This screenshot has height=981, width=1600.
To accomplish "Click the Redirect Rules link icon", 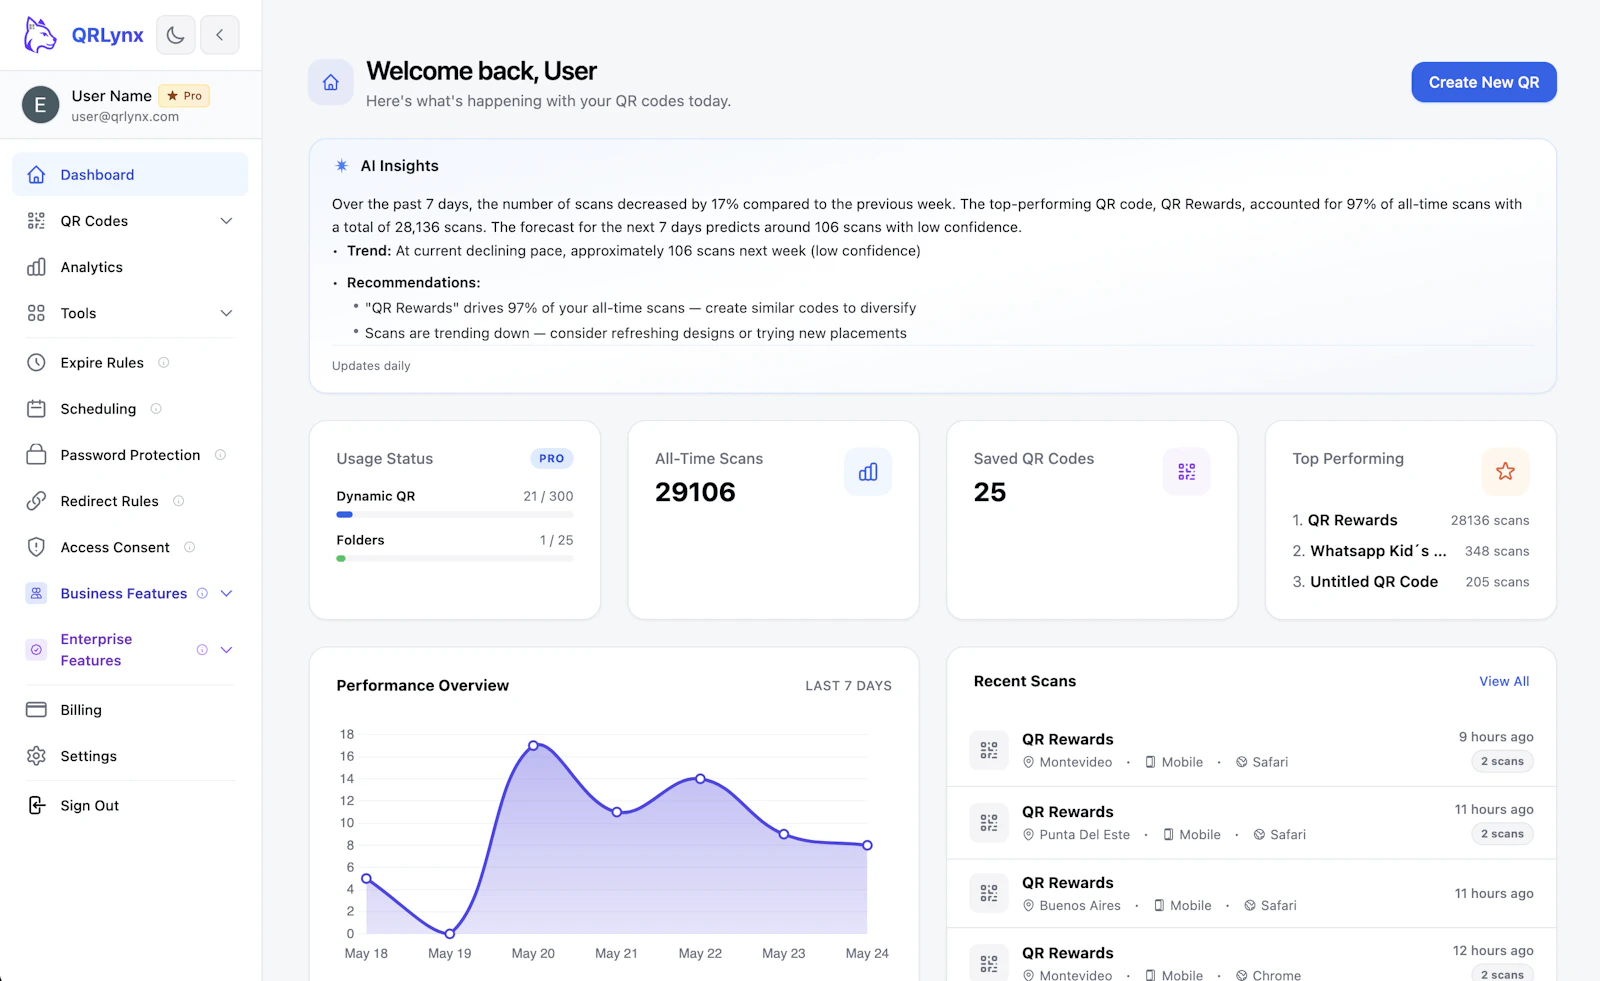I will pyautogui.click(x=36, y=501).
